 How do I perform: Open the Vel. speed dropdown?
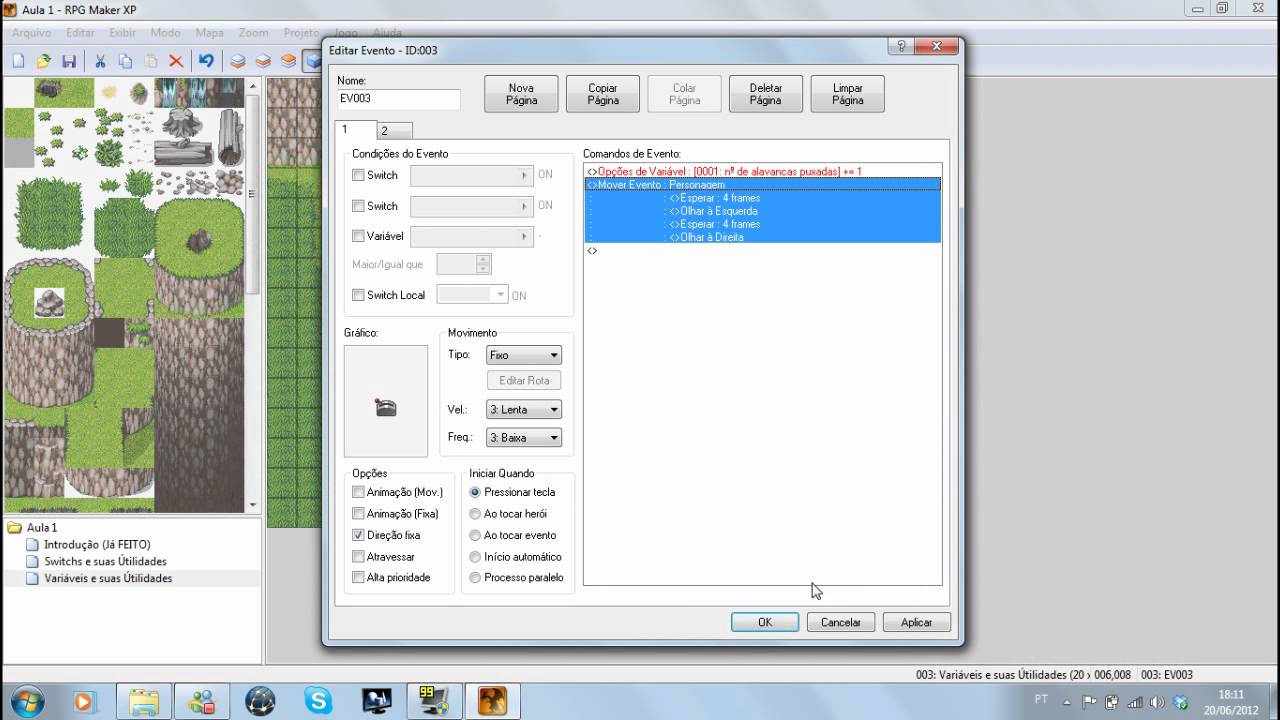[524, 409]
